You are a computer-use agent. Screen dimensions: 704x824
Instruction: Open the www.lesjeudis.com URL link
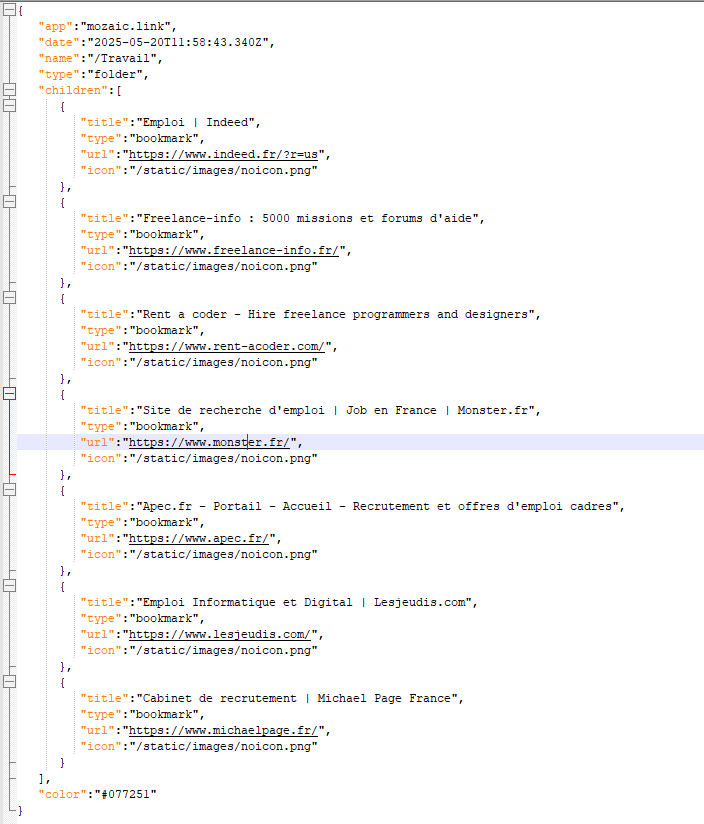(220, 634)
